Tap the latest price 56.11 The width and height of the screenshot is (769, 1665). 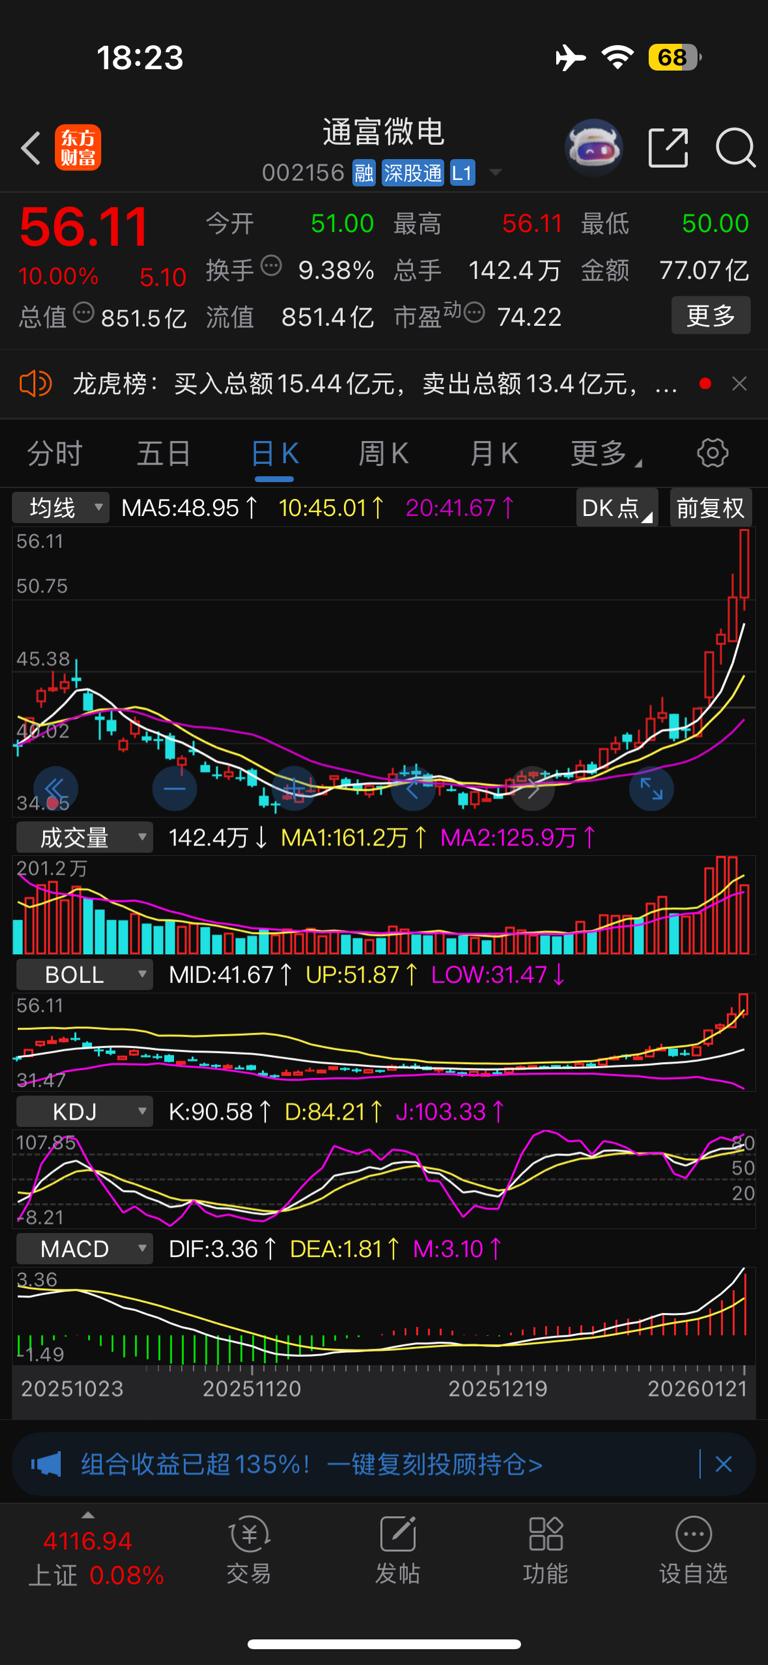click(x=84, y=226)
